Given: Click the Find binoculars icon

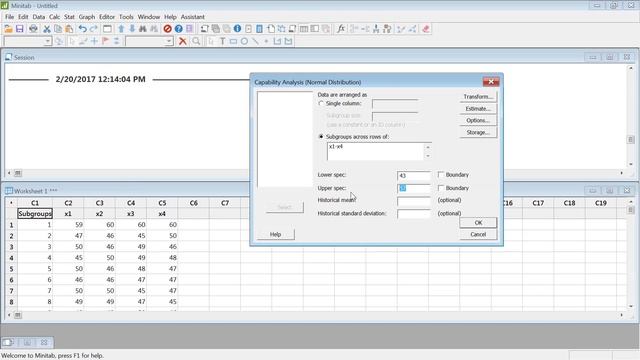Looking at the screenshot, I should pyautogui.click(x=142, y=29).
